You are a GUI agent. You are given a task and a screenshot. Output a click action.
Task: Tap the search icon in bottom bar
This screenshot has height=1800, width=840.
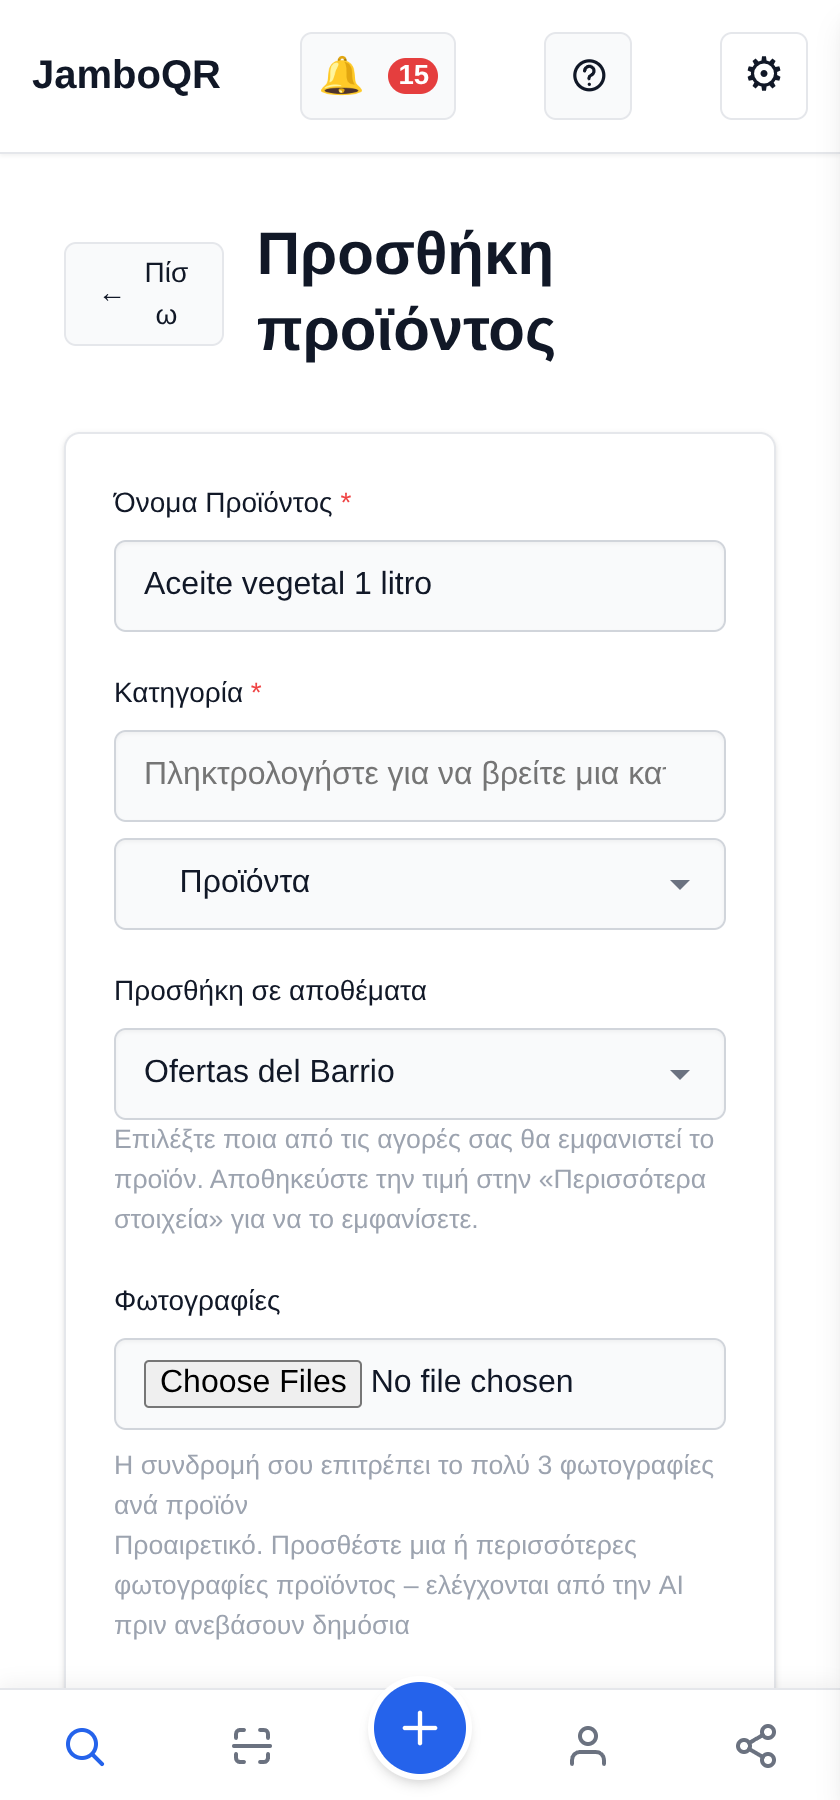85,1746
